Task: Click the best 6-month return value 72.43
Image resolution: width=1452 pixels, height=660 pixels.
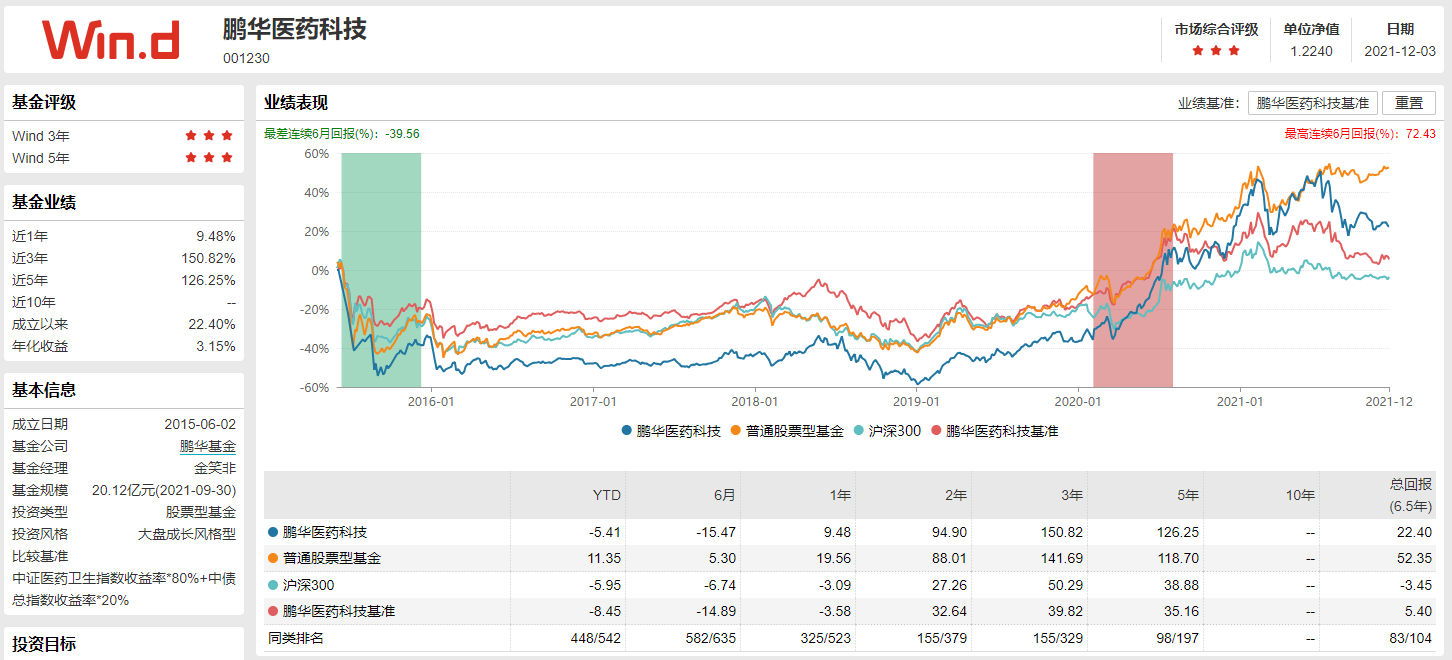Action: pyautogui.click(x=1420, y=133)
